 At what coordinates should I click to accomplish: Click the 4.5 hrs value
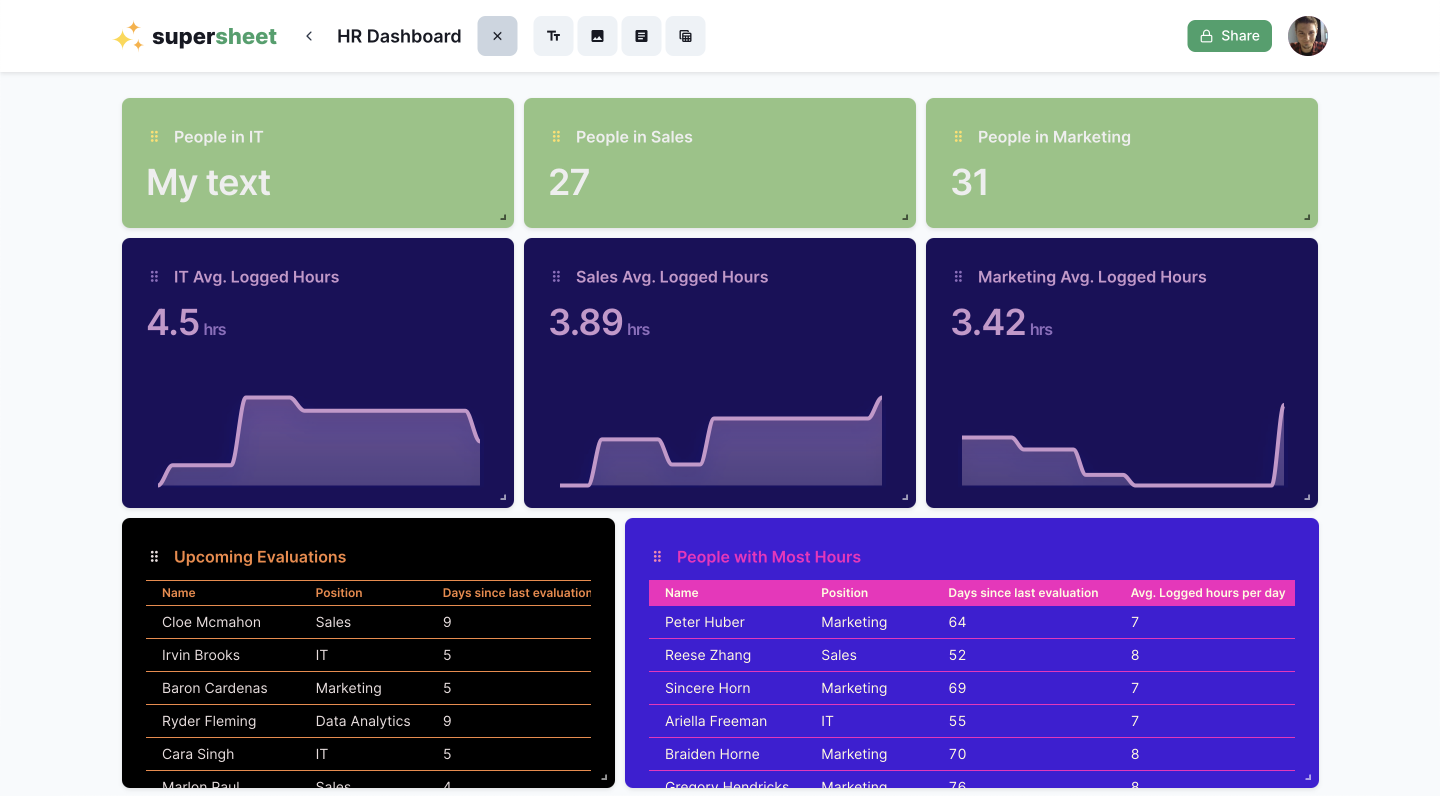[x=186, y=323]
